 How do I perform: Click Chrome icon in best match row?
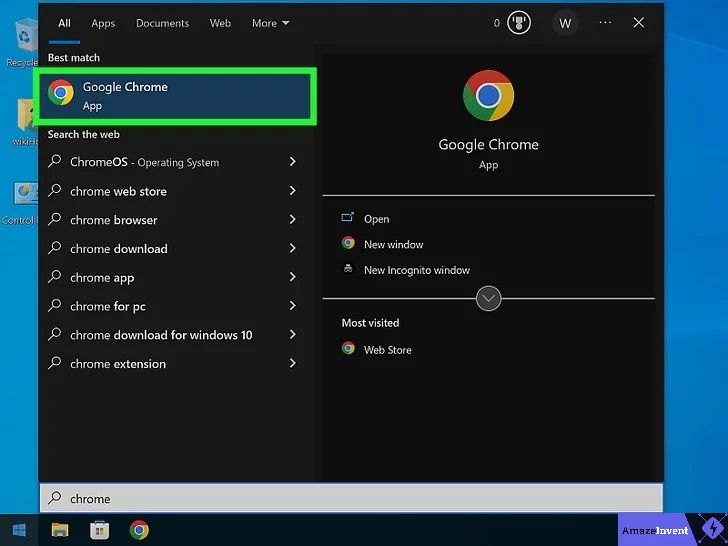[x=61, y=93]
